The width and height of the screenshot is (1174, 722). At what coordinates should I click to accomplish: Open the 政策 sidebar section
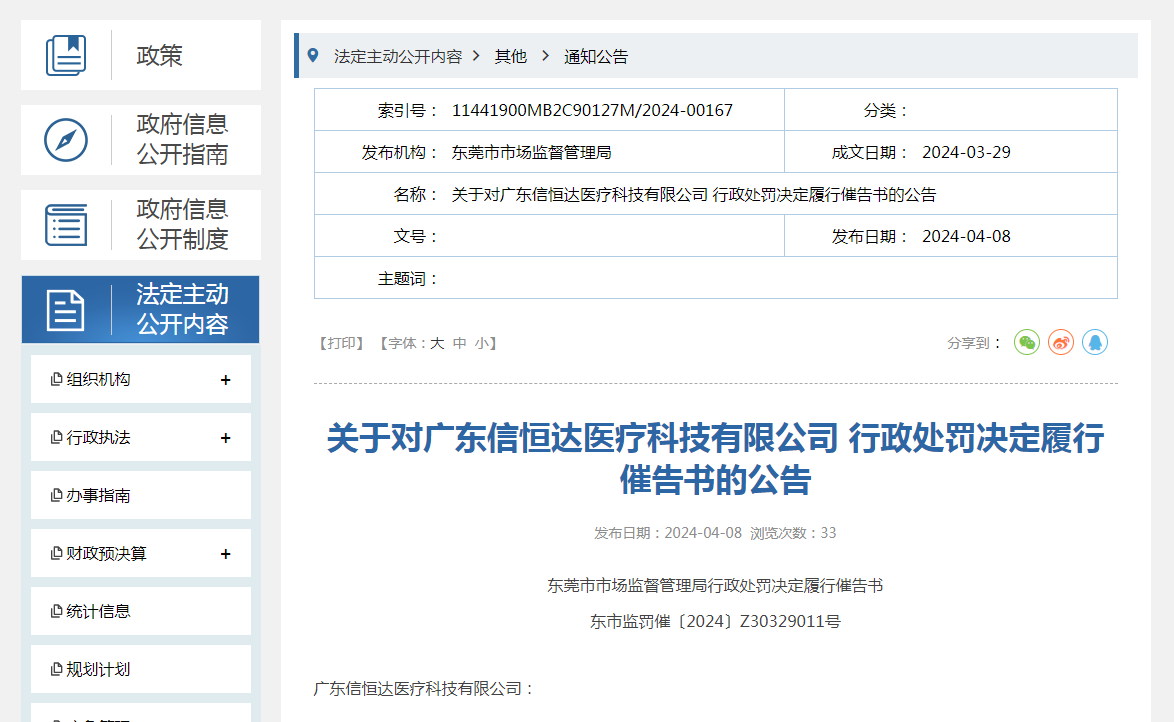pyautogui.click(x=141, y=55)
